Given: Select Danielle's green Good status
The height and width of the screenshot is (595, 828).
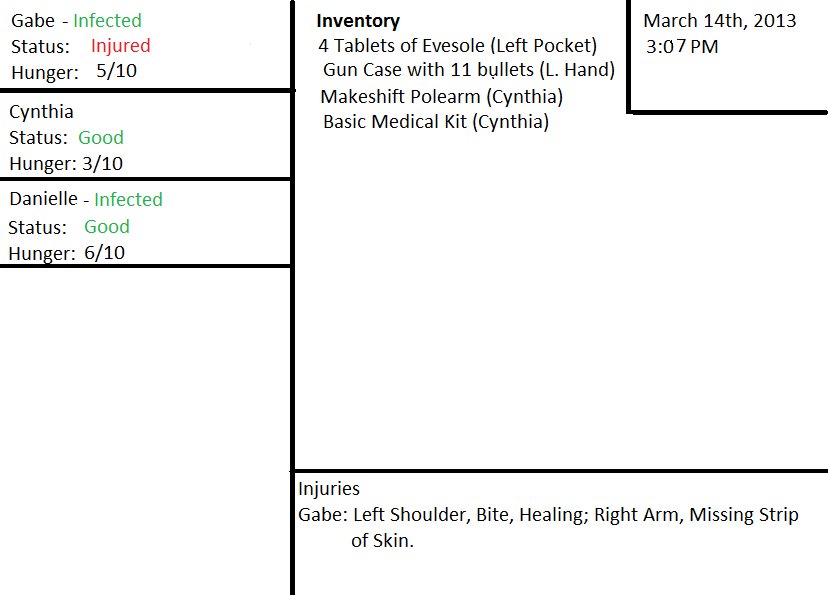Looking at the screenshot, I should [107, 227].
